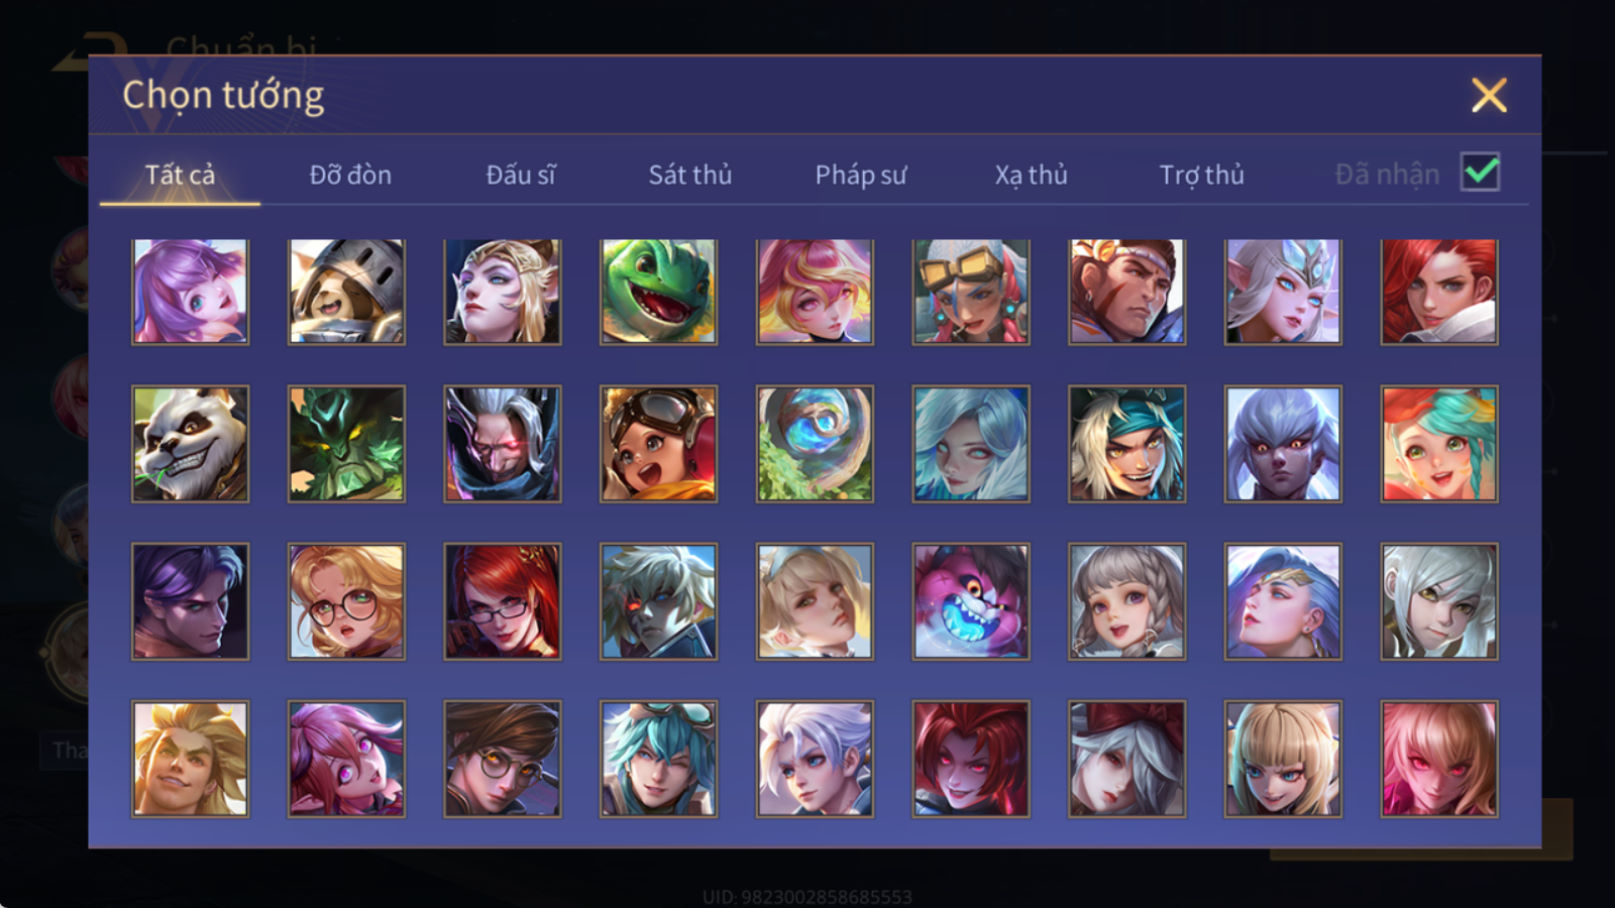1615x908 pixels.
Task: Choose the panda hero portrait
Action: pos(190,444)
